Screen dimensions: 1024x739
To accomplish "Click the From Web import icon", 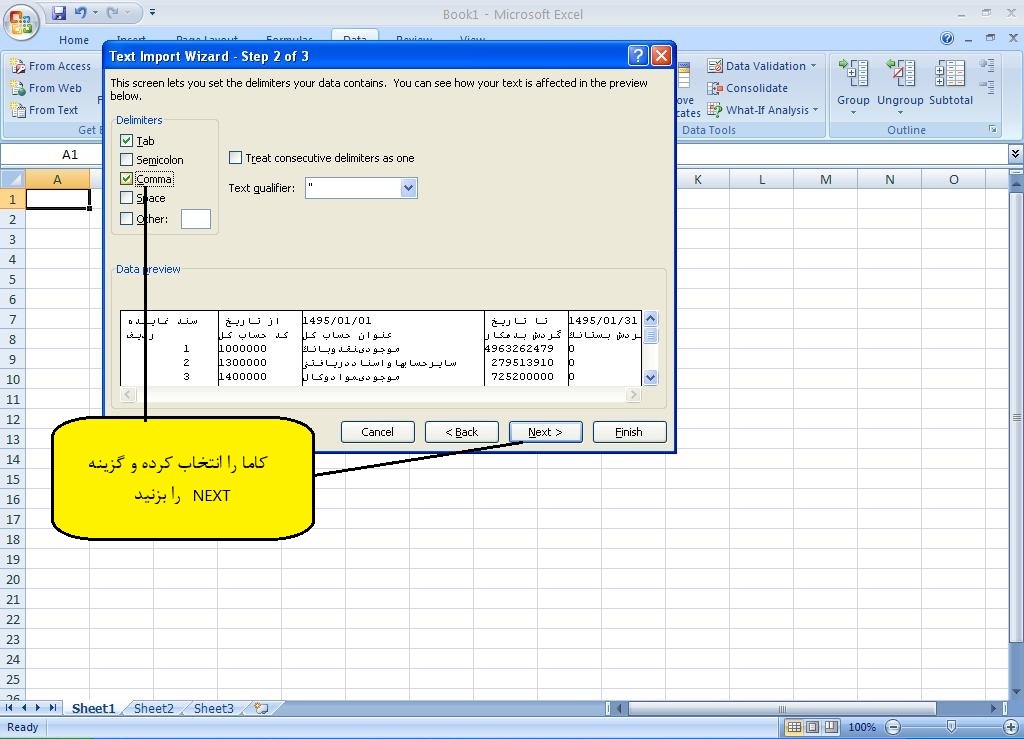I will point(18,88).
